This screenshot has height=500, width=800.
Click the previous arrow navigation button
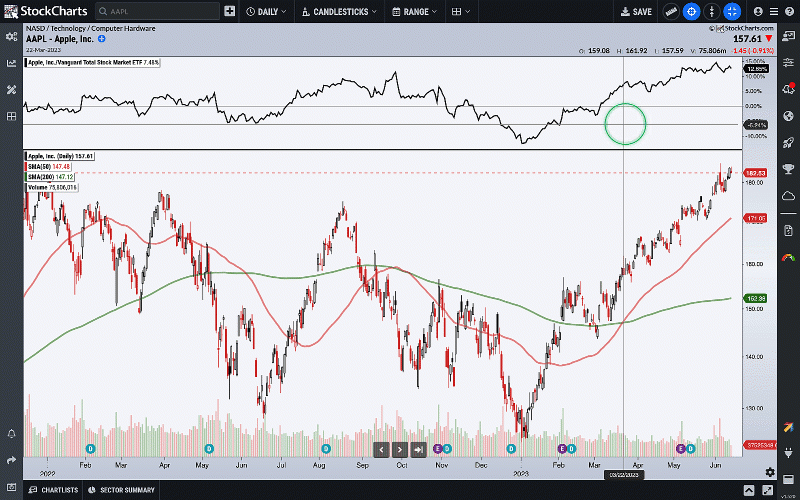[x=381, y=449]
